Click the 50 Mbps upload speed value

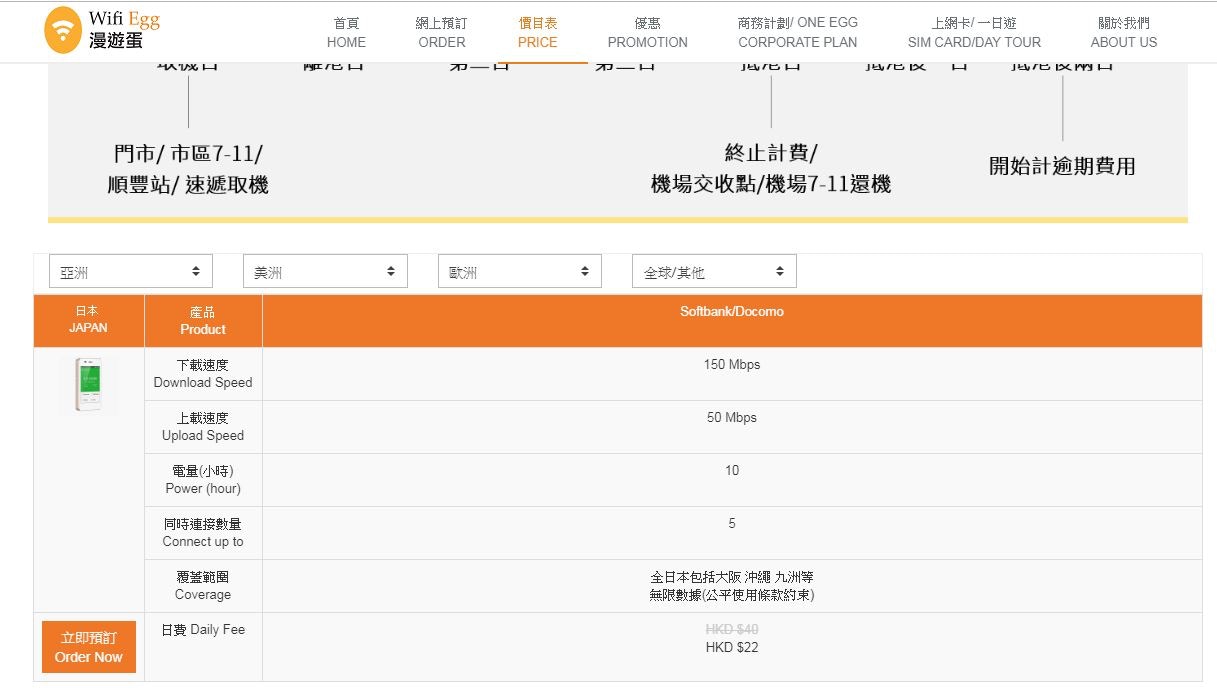(x=732, y=418)
